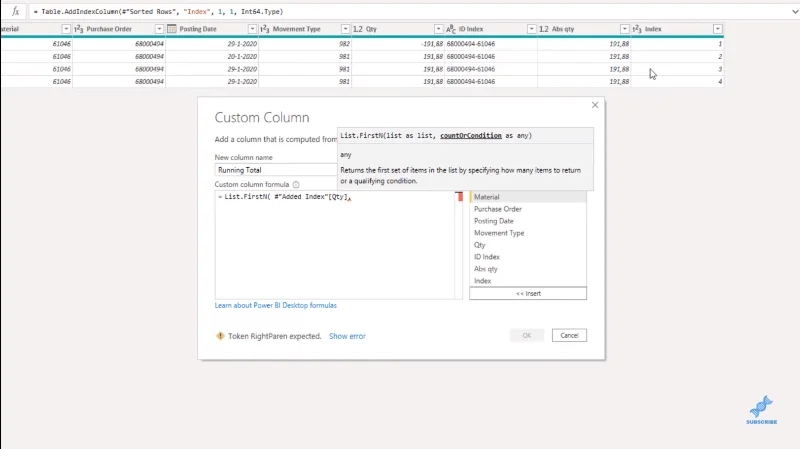The height and width of the screenshot is (449, 800).
Task: Open Learn about Power BI Desktop formulas
Action: tap(276, 305)
